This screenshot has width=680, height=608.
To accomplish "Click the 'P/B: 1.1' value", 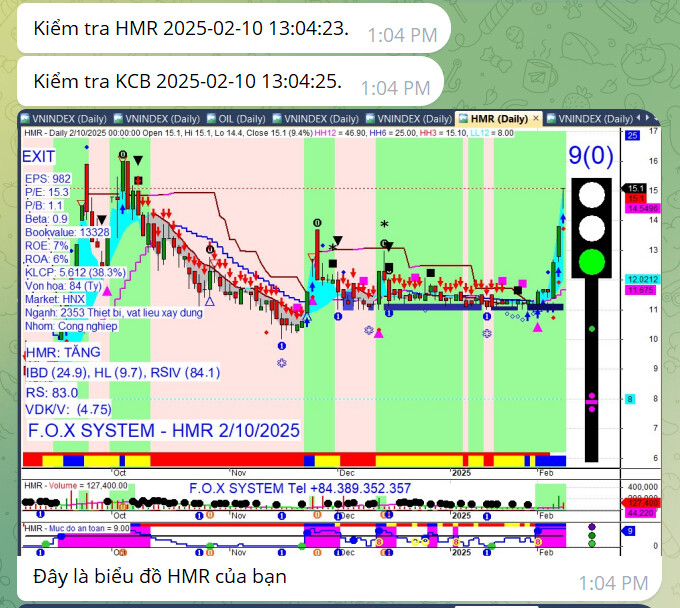I will coord(44,206).
